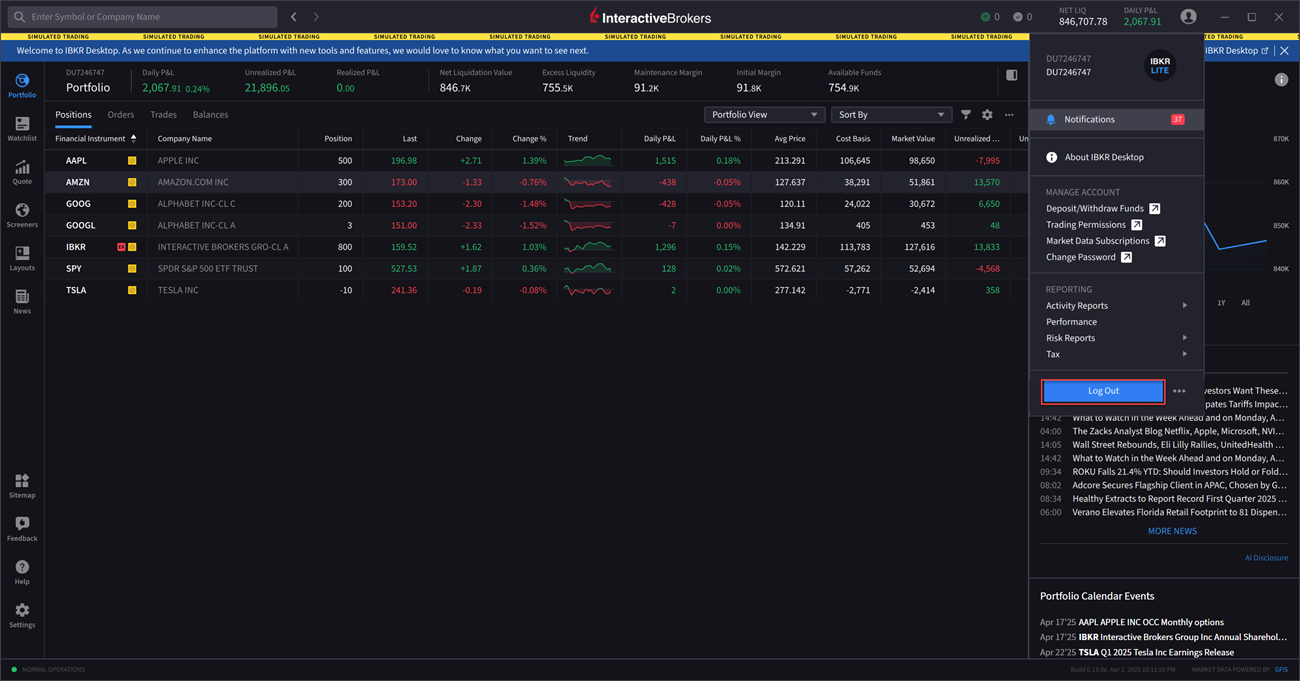The width and height of the screenshot is (1300, 681).
Task: Click the Trading Permissions external link icon
Action: pyautogui.click(x=1137, y=225)
